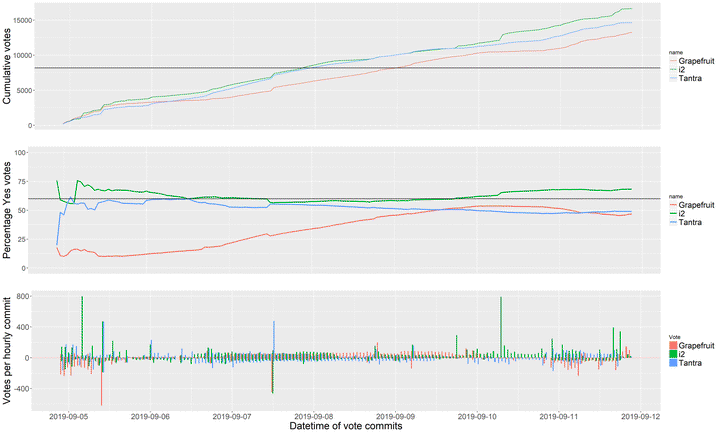The height and width of the screenshot is (432, 720).
Task: Select Tantra label in Cumulative votes legend
Action: click(690, 79)
